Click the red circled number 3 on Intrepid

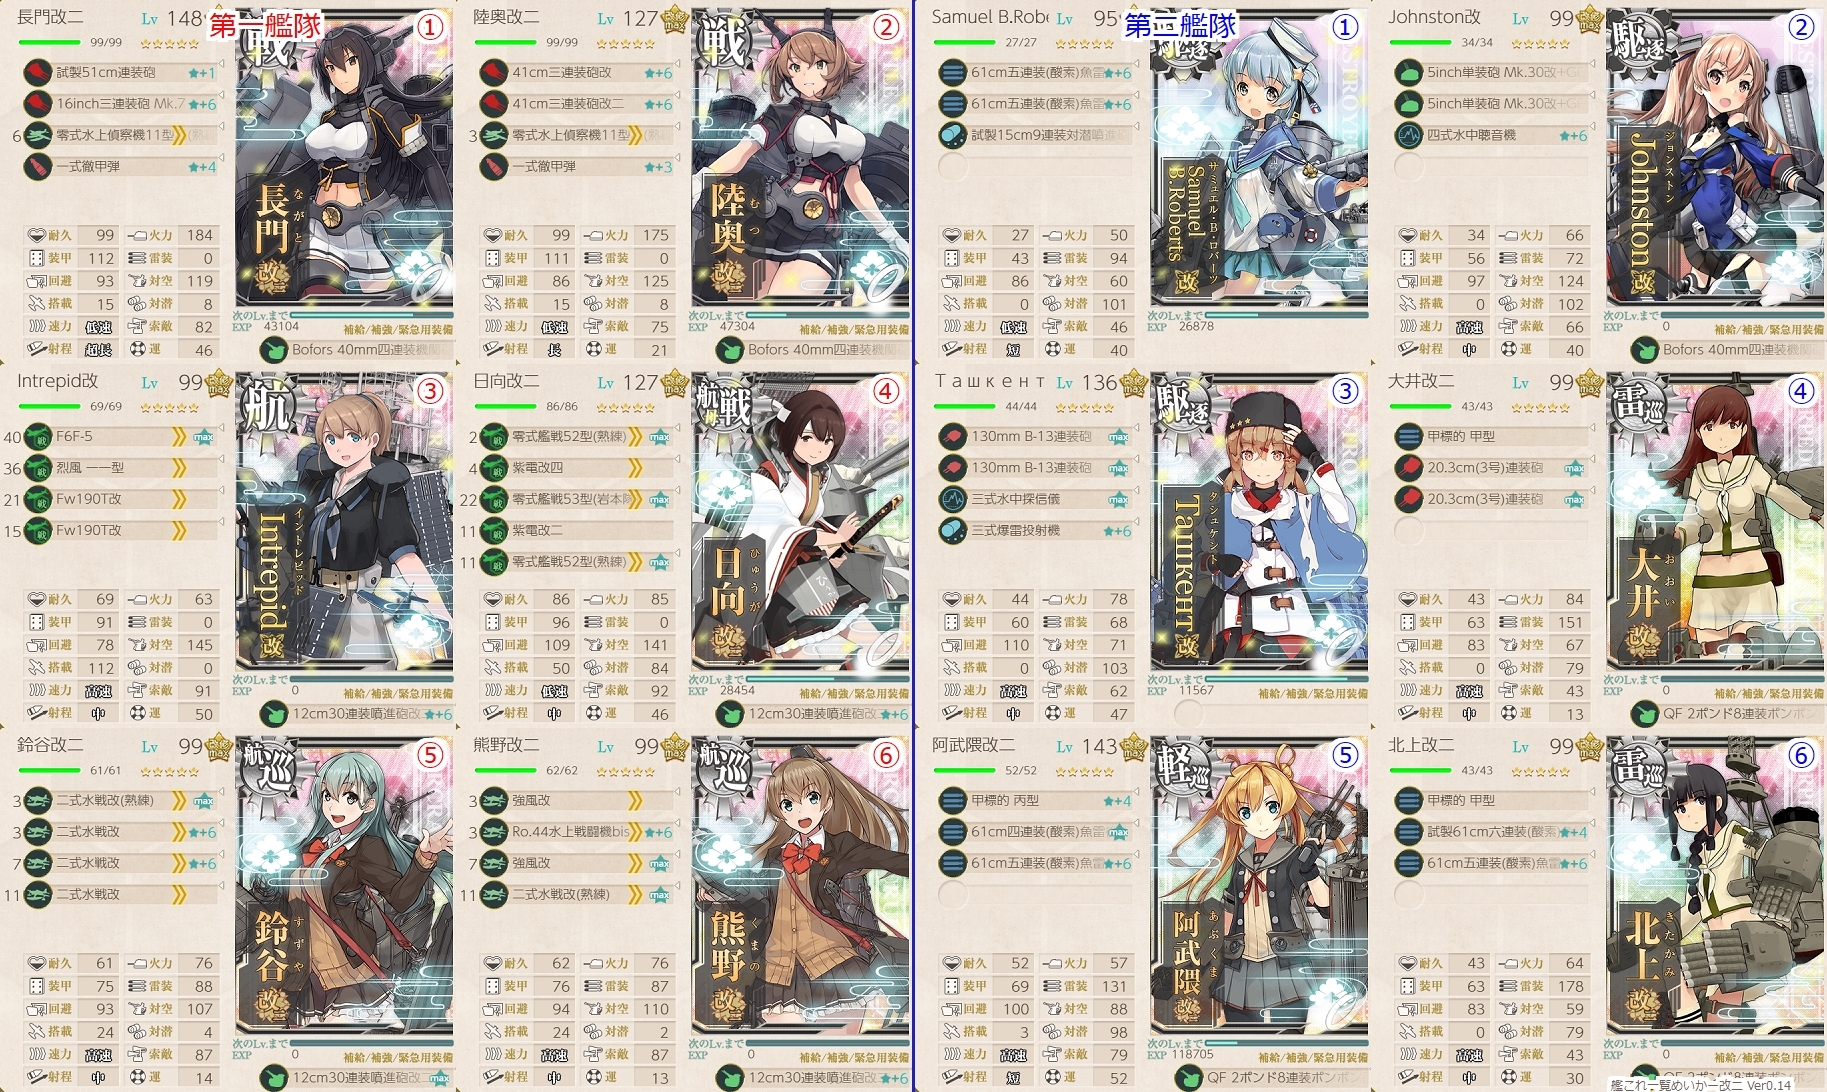click(430, 391)
